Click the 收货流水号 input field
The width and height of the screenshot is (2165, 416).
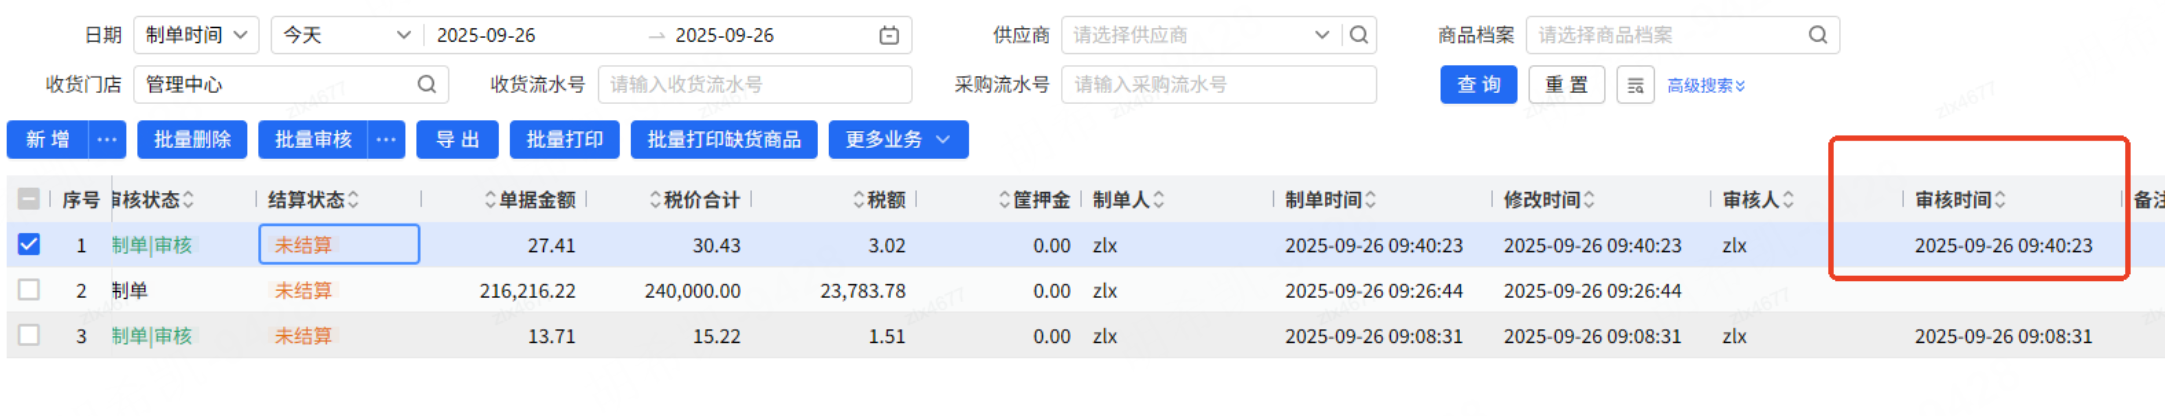pyautogui.click(x=754, y=85)
